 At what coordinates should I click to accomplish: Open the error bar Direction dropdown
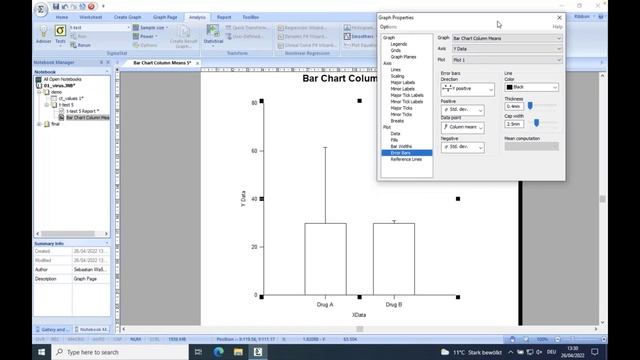[468, 89]
